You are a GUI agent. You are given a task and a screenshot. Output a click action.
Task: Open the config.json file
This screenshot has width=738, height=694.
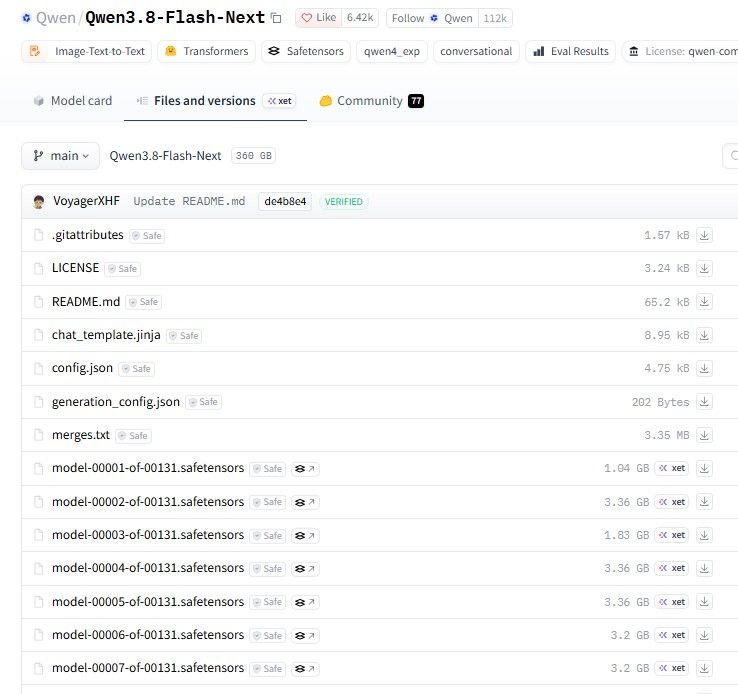click(82, 368)
